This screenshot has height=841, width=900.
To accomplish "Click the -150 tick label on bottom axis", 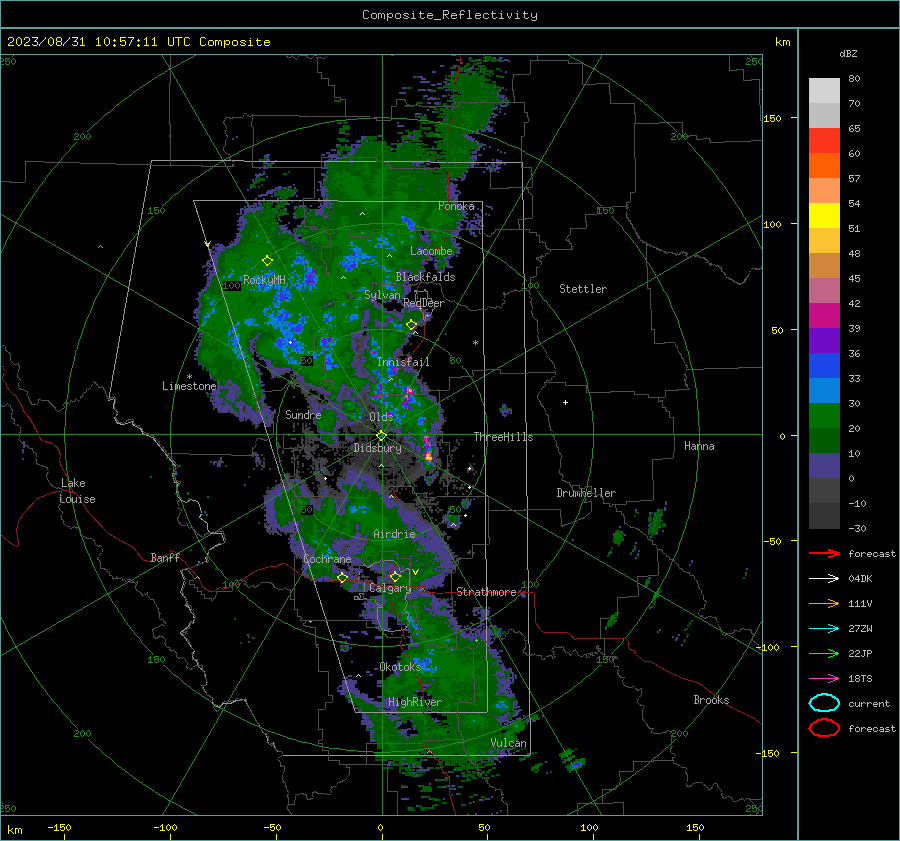I will [59, 827].
